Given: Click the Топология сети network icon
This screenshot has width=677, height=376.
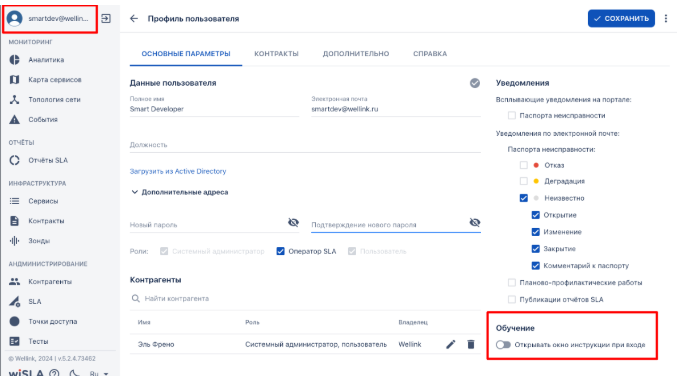Looking at the screenshot, I should click(14, 99).
